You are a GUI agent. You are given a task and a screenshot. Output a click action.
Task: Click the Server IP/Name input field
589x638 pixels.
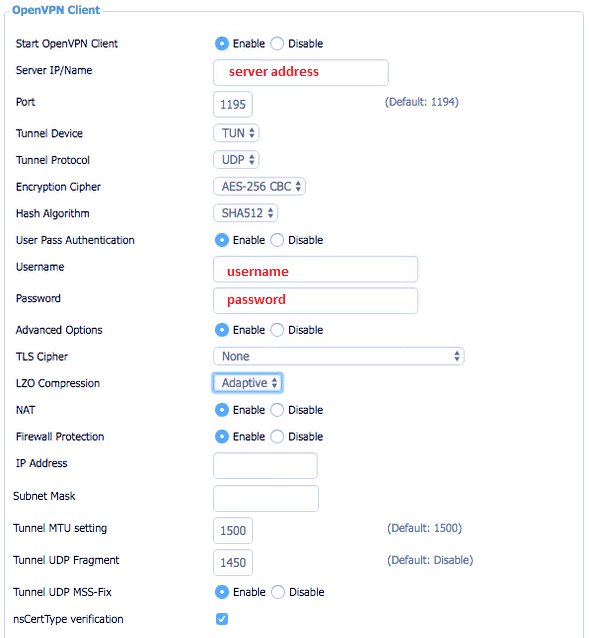point(301,72)
